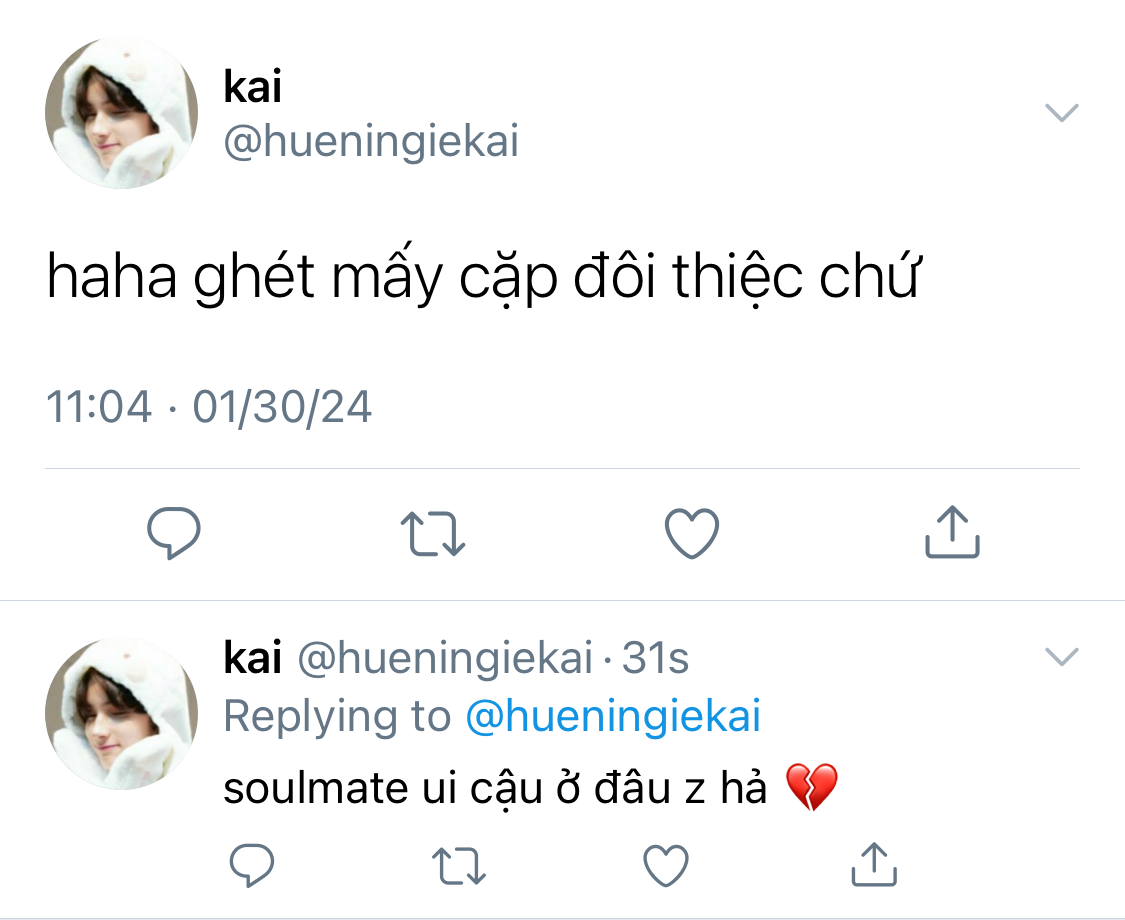
Task: Tap kai's avatar on the reply tweet
Action: point(122,713)
